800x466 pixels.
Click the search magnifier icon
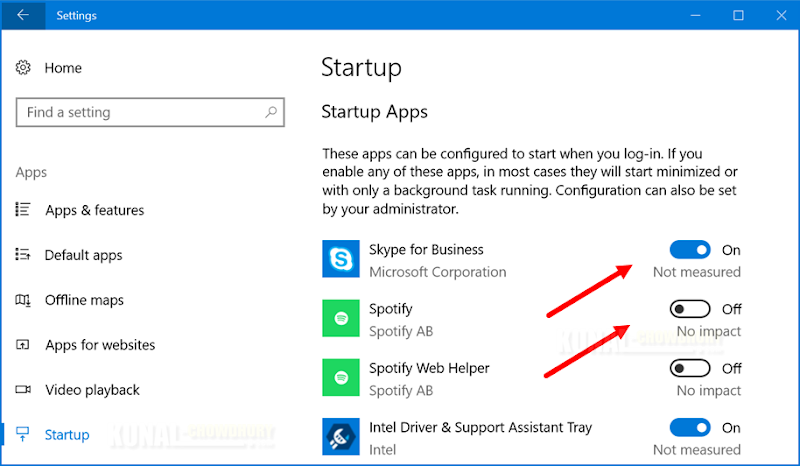271,112
